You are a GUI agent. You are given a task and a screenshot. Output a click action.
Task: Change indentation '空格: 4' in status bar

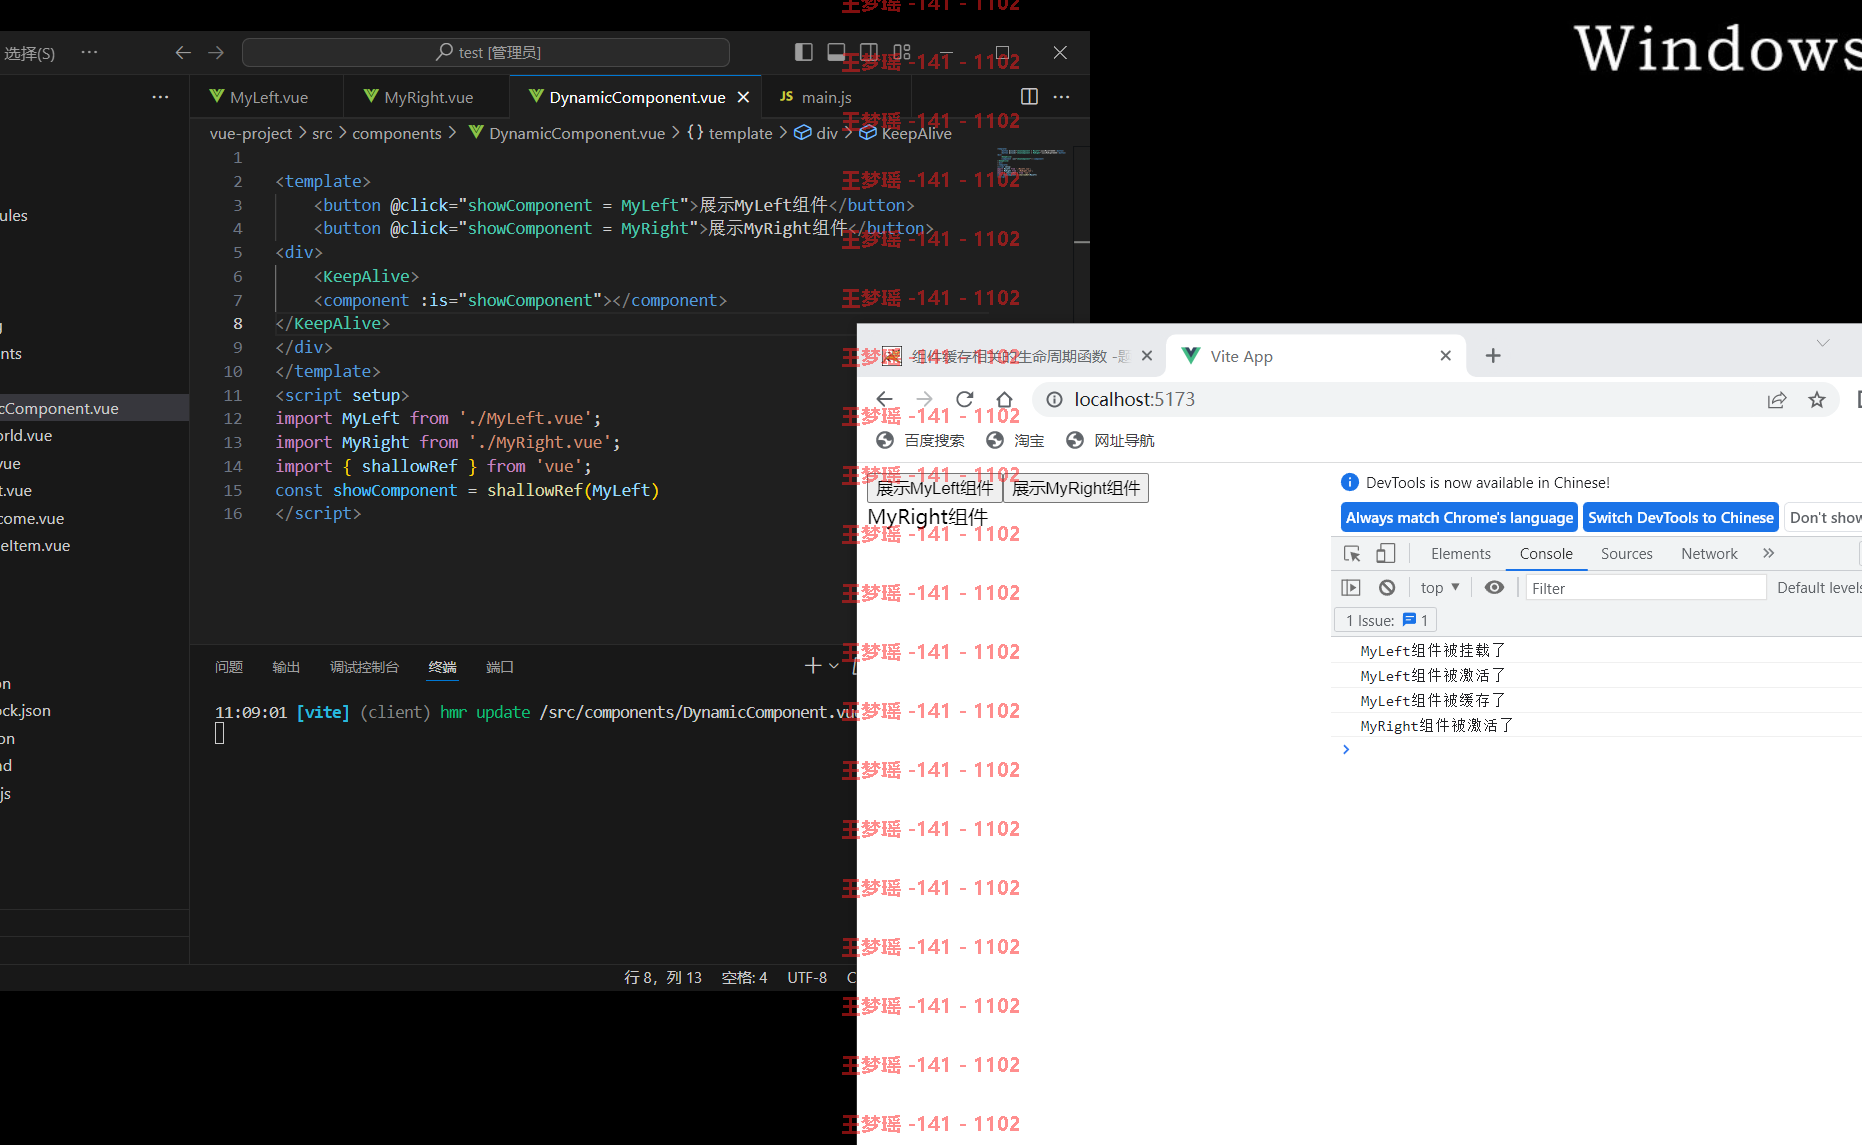[745, 978]
